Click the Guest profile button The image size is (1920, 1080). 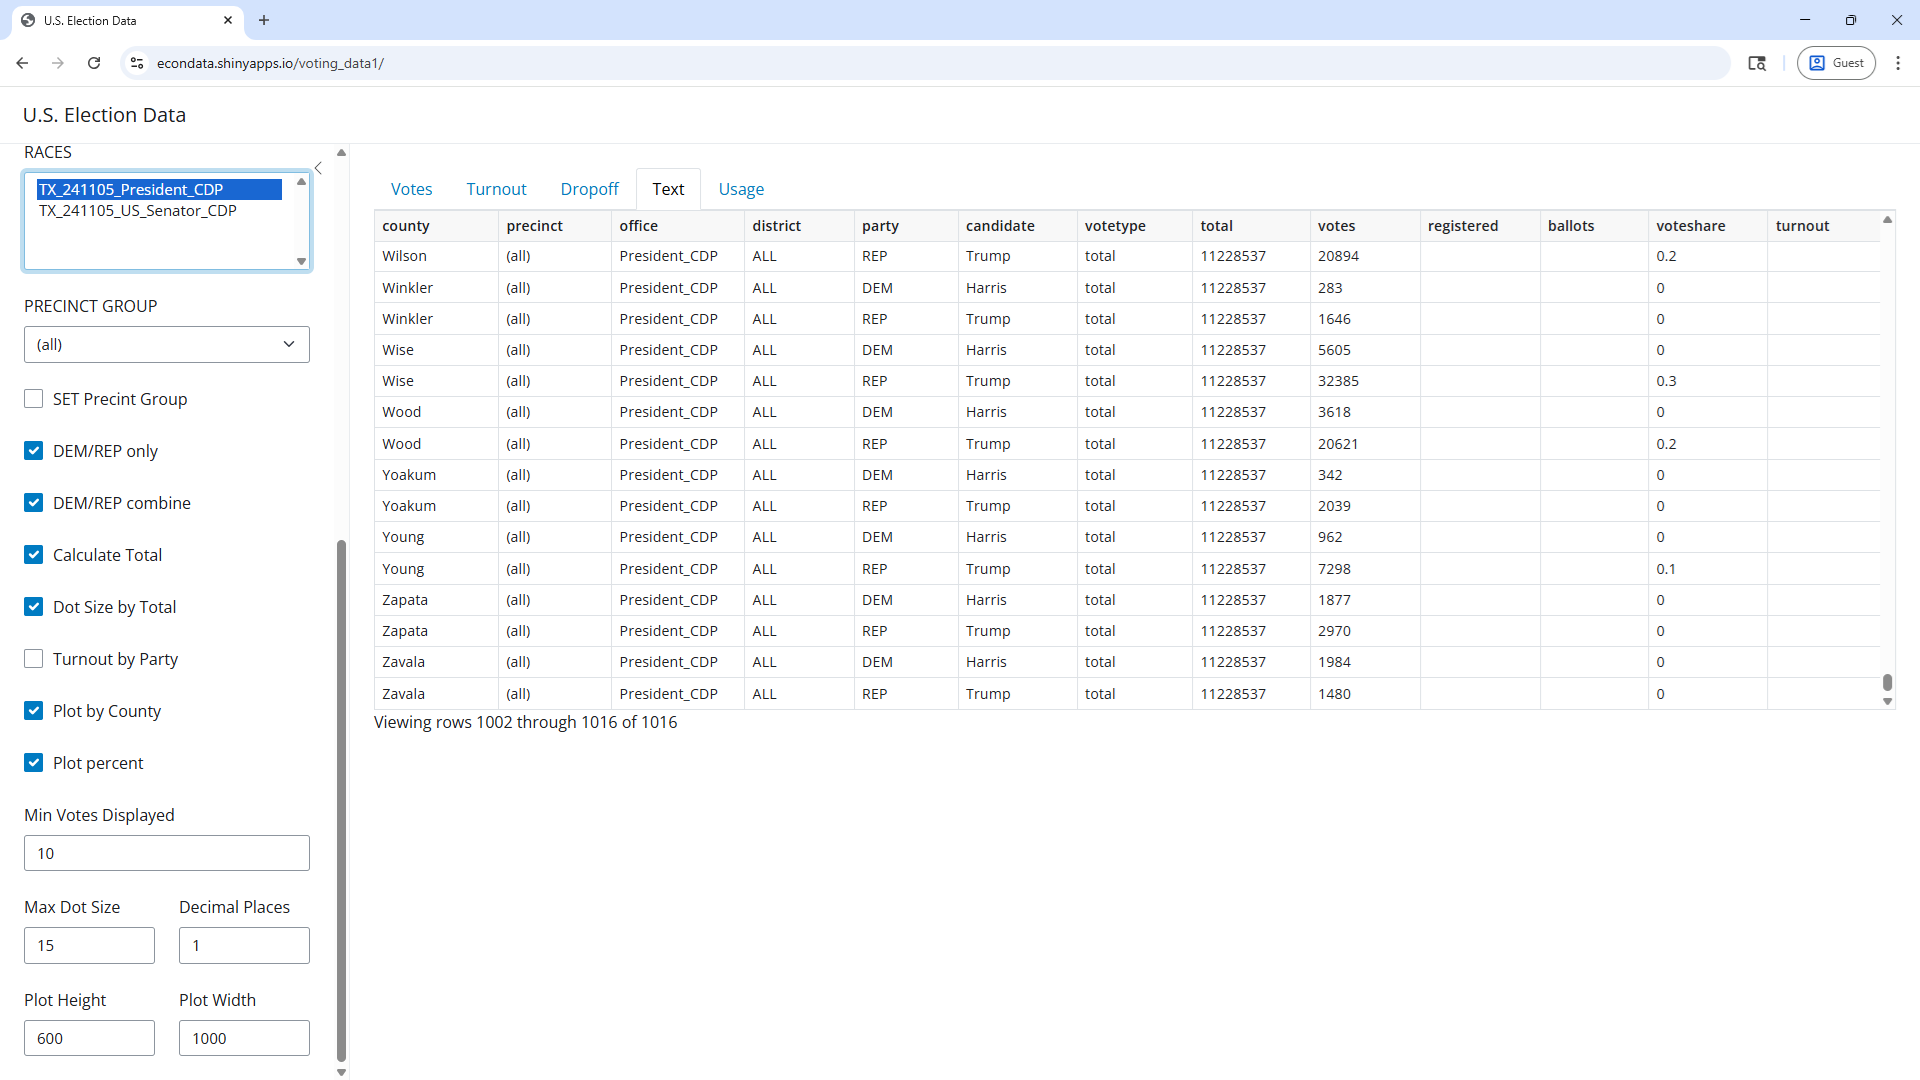pyautogui.click(x=1836, y=63)
